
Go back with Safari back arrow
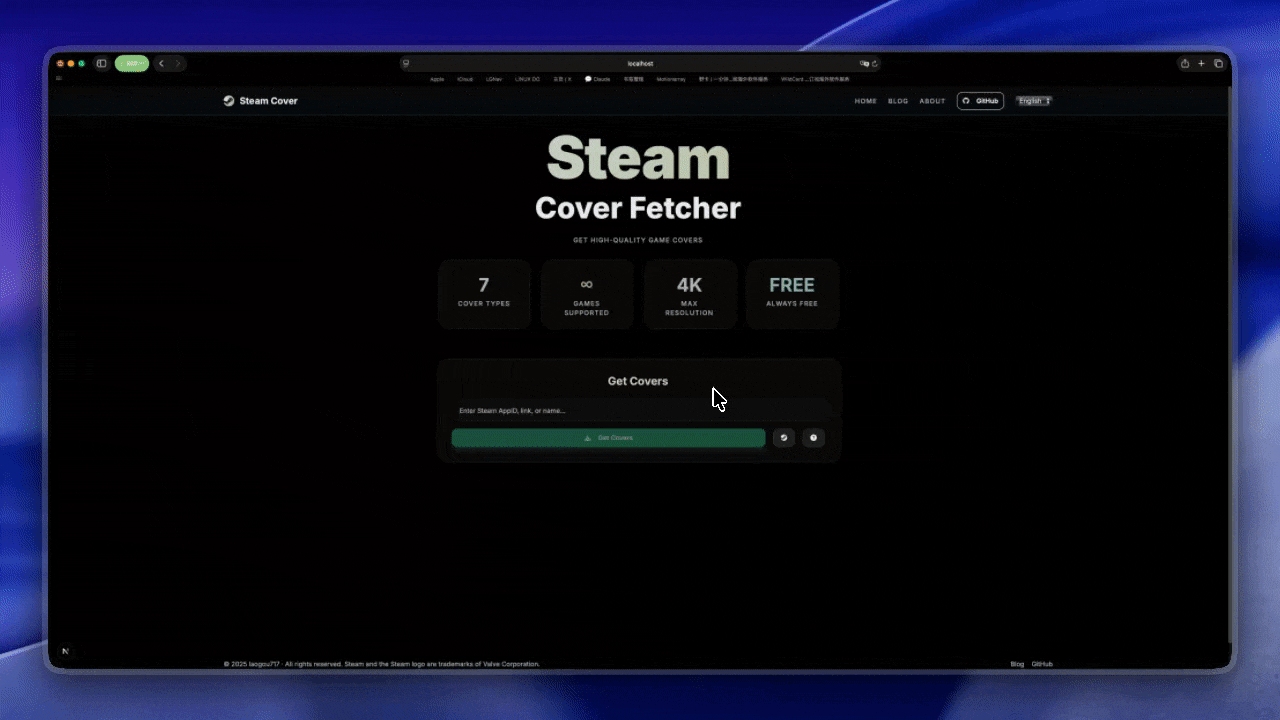[161, 64]
